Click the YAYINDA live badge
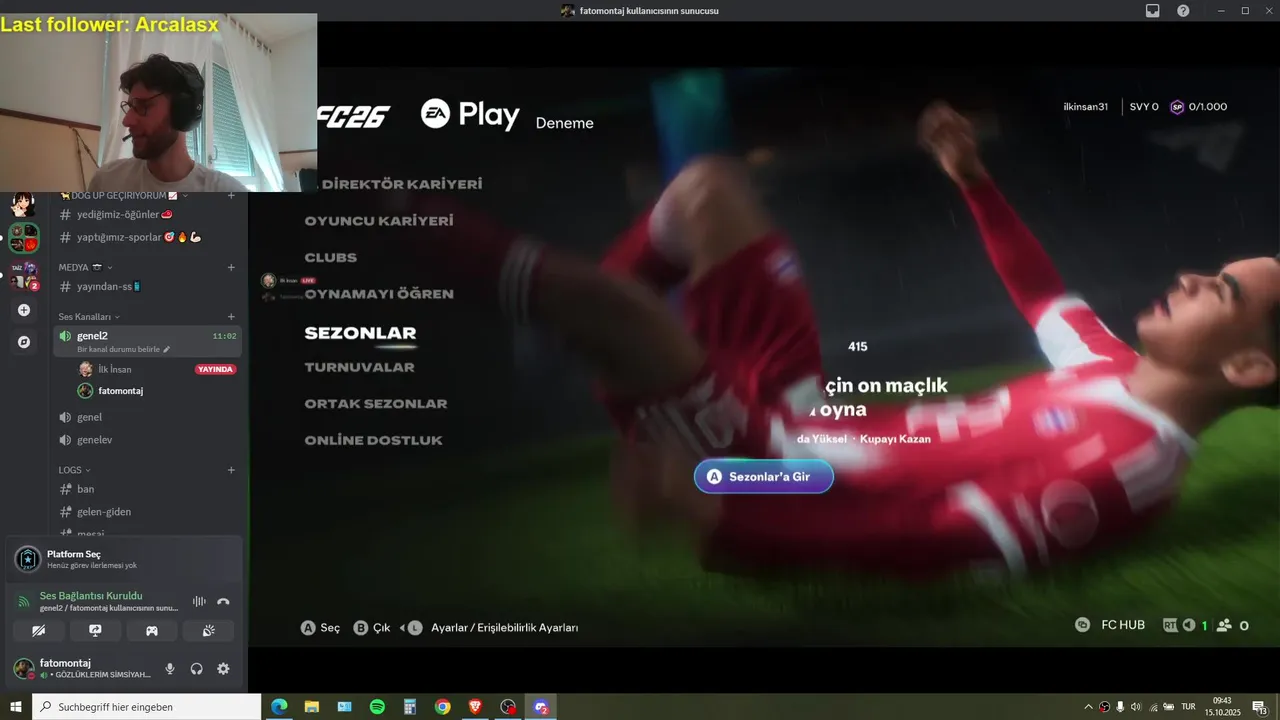This screenshot has width=1280, height=720. pyautogui.click(x=216, y=369)
